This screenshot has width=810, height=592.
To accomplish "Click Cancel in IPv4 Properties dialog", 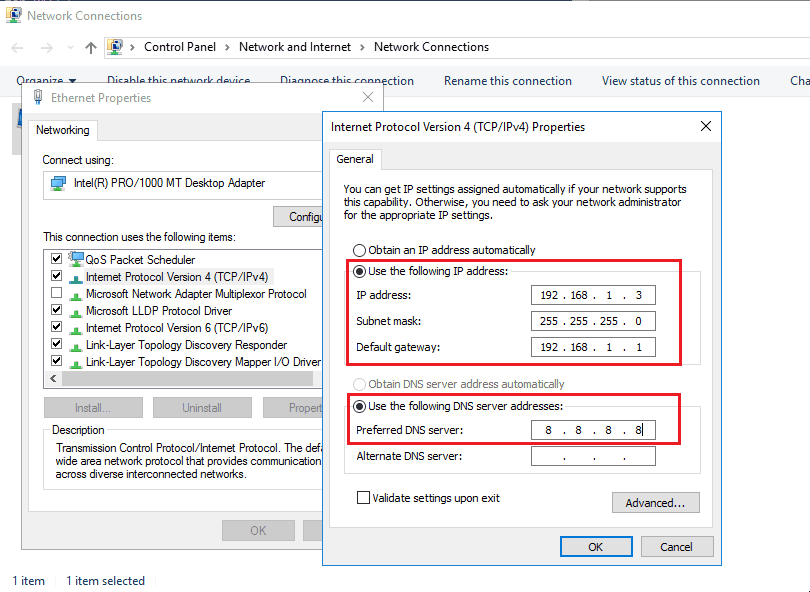I will (676, 547).
